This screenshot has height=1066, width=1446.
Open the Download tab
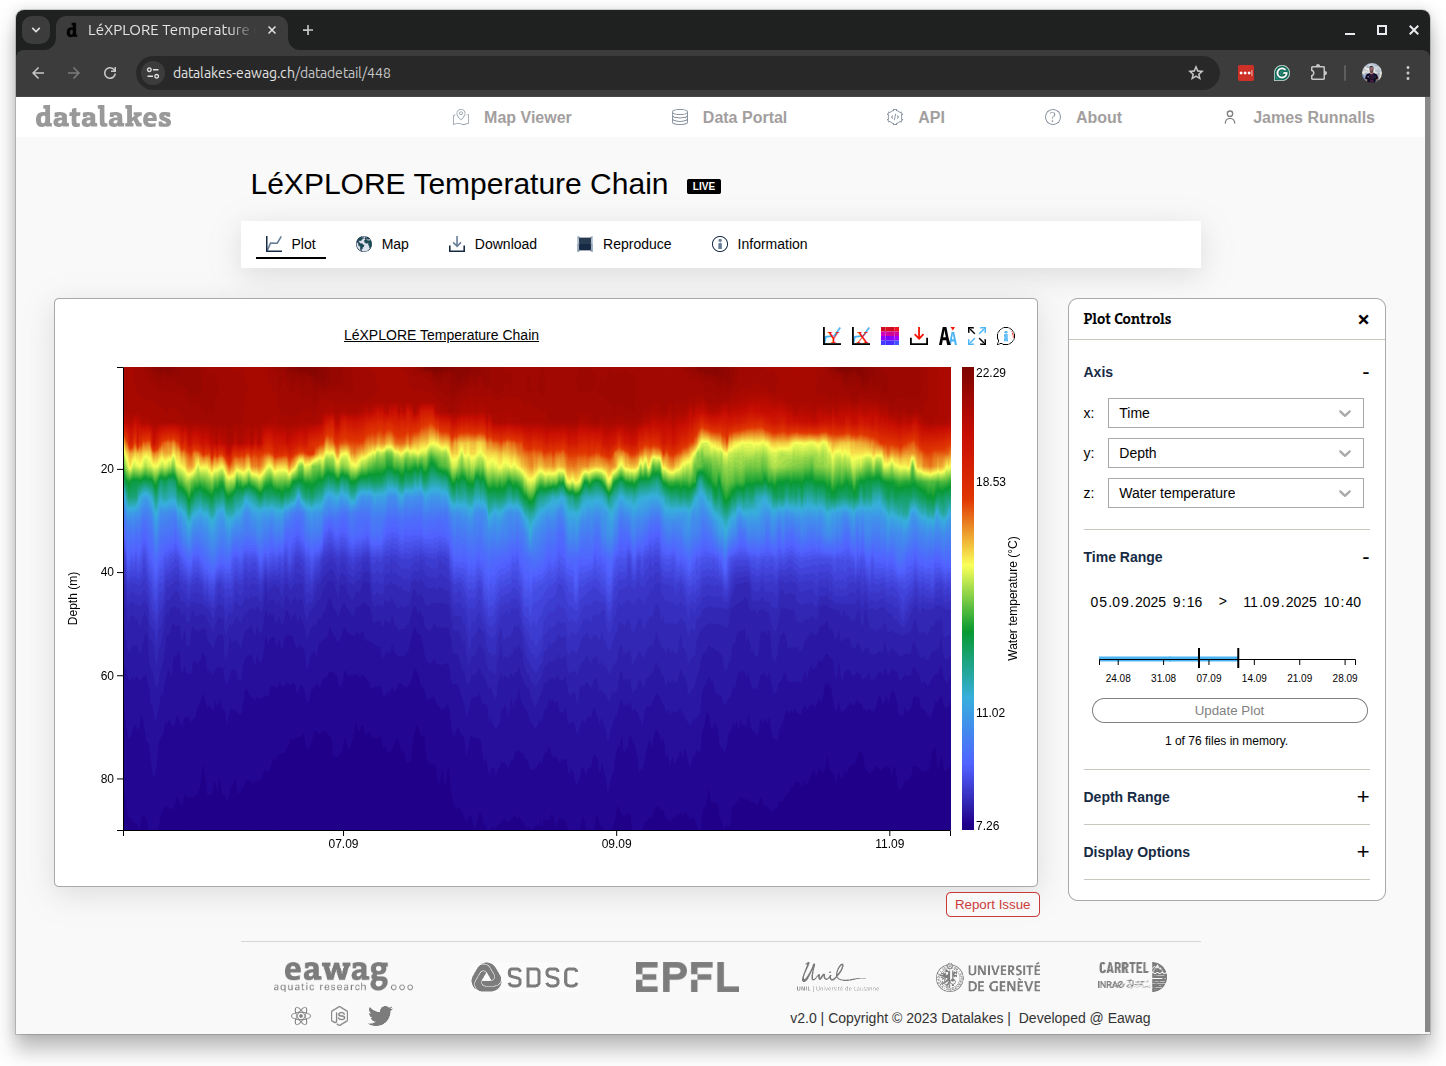pyautogui.click(x=493, y=244)
